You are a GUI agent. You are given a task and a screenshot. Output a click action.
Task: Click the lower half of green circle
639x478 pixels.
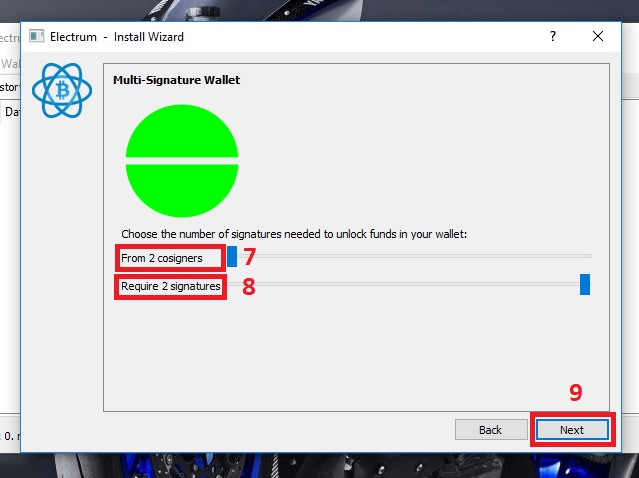(x=182, y=189)
